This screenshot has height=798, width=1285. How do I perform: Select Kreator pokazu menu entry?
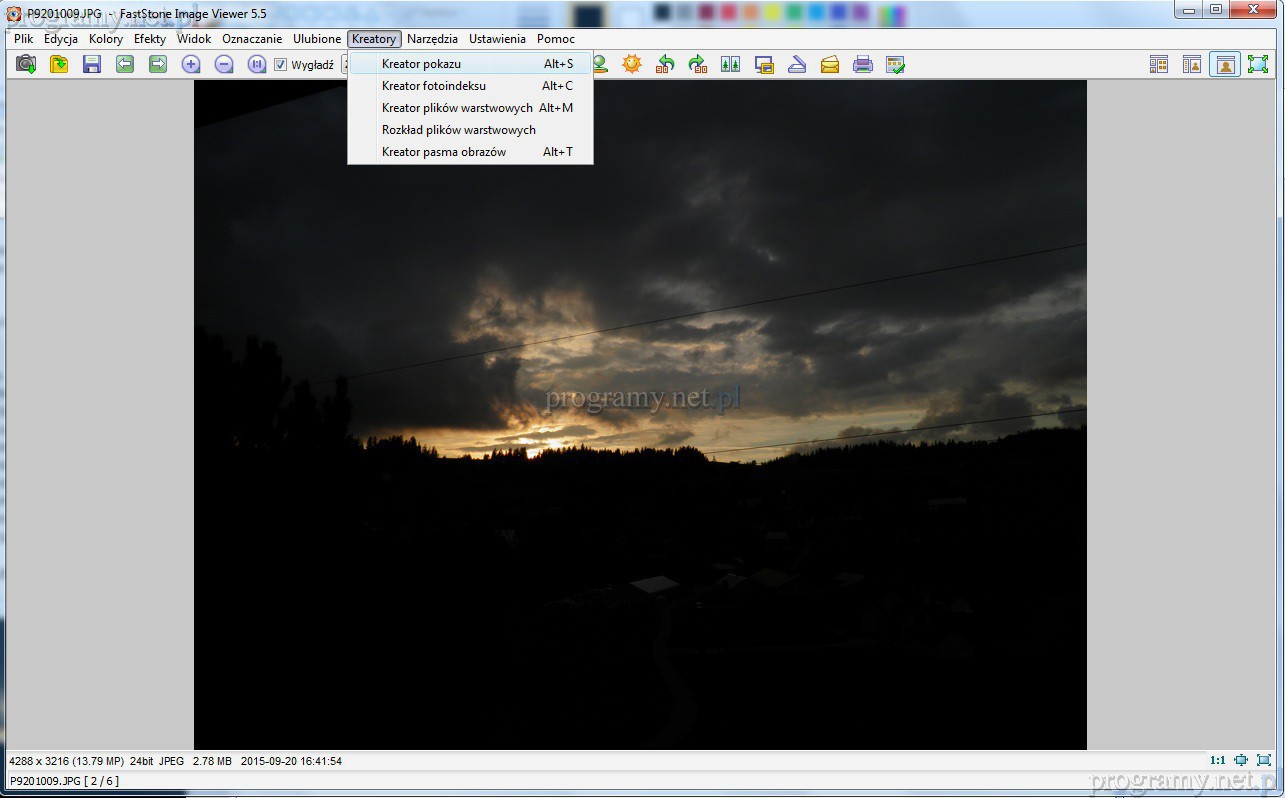tap(421, 64)
